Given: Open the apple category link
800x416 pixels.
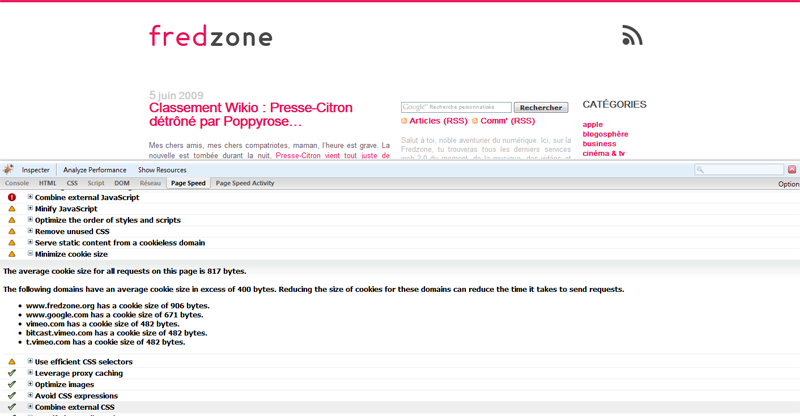Looking at the screenshot, I should click(592, 125).
